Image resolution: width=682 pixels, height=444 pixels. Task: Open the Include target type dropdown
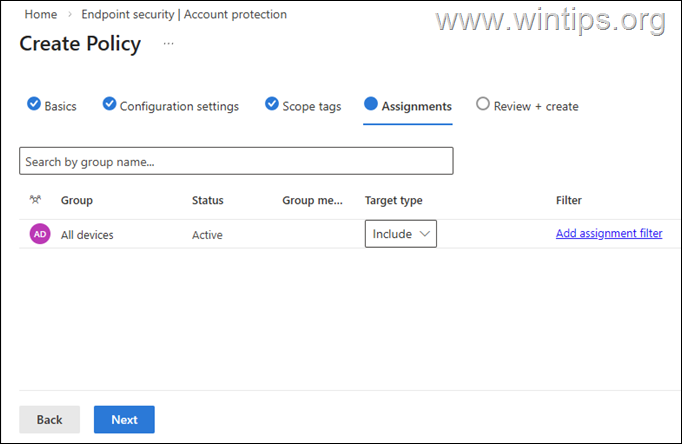[x=401, y=234]
